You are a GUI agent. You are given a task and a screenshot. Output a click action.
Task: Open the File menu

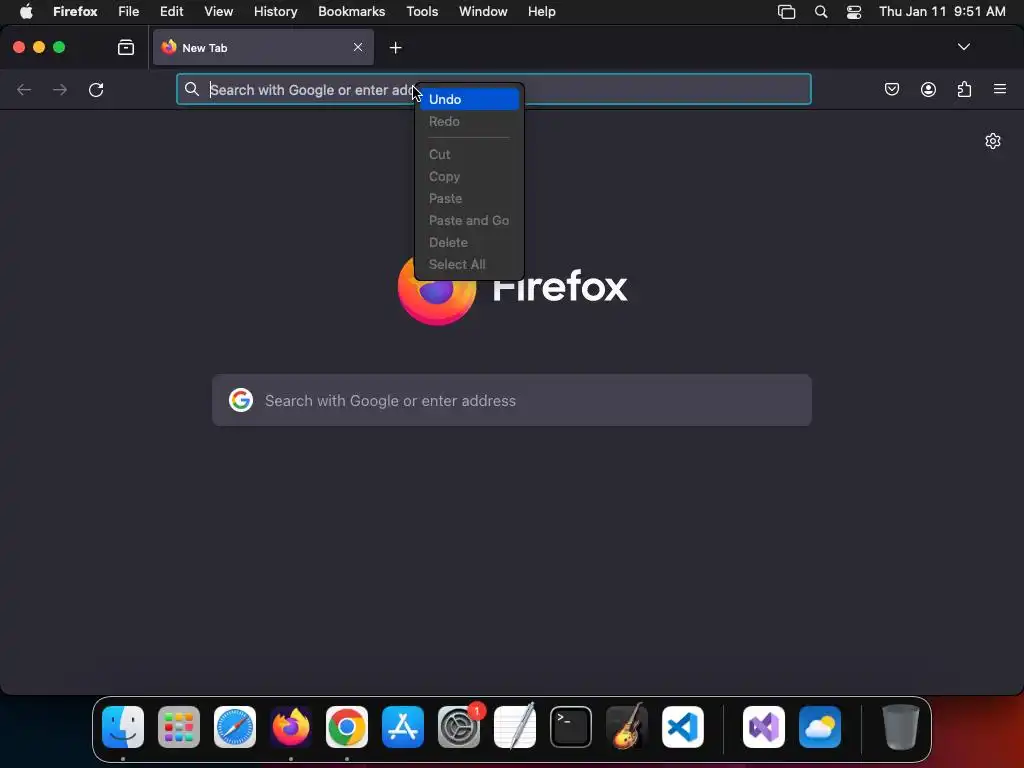[129, 11]
